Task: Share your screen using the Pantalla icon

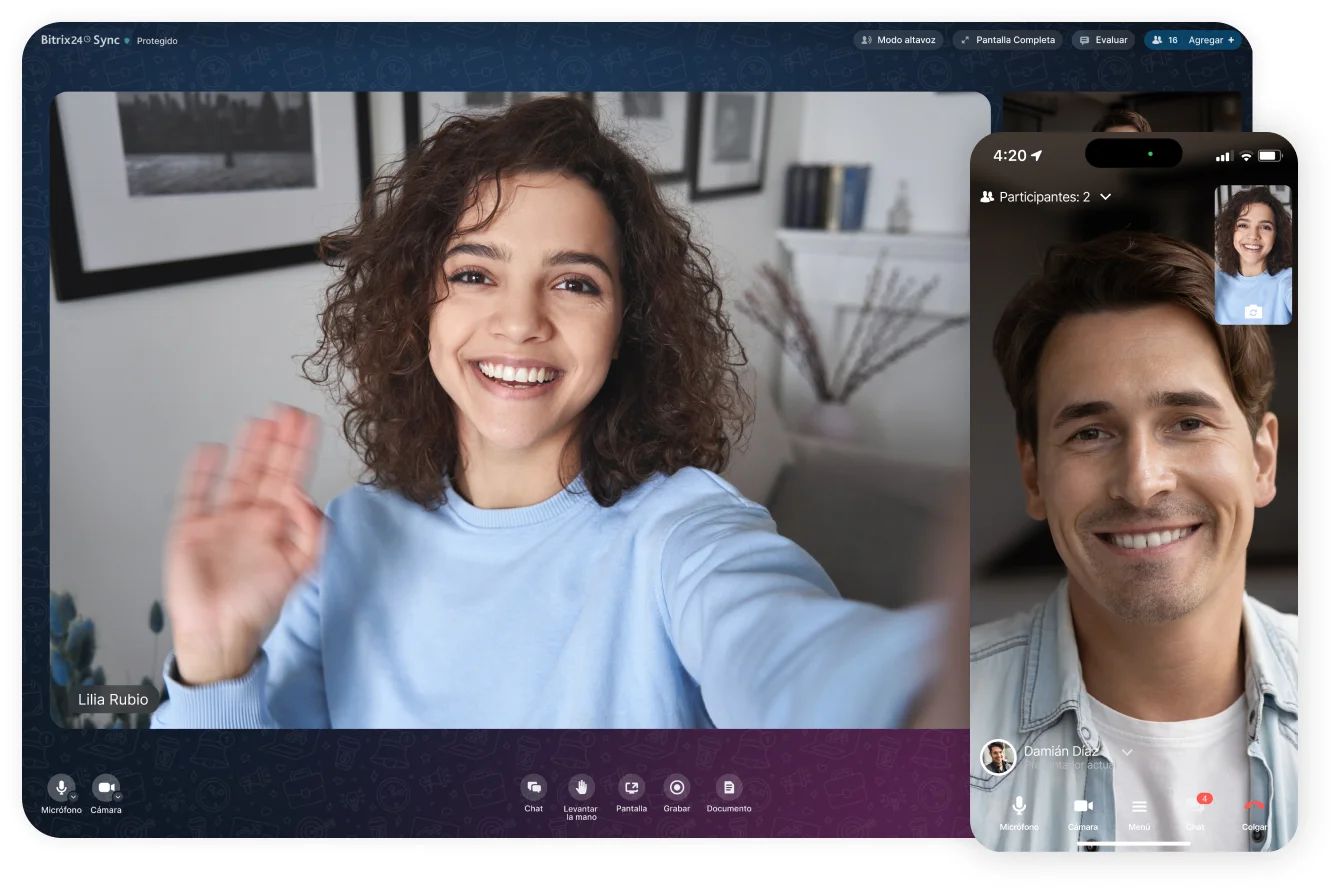Action: (x=631, y=790)
